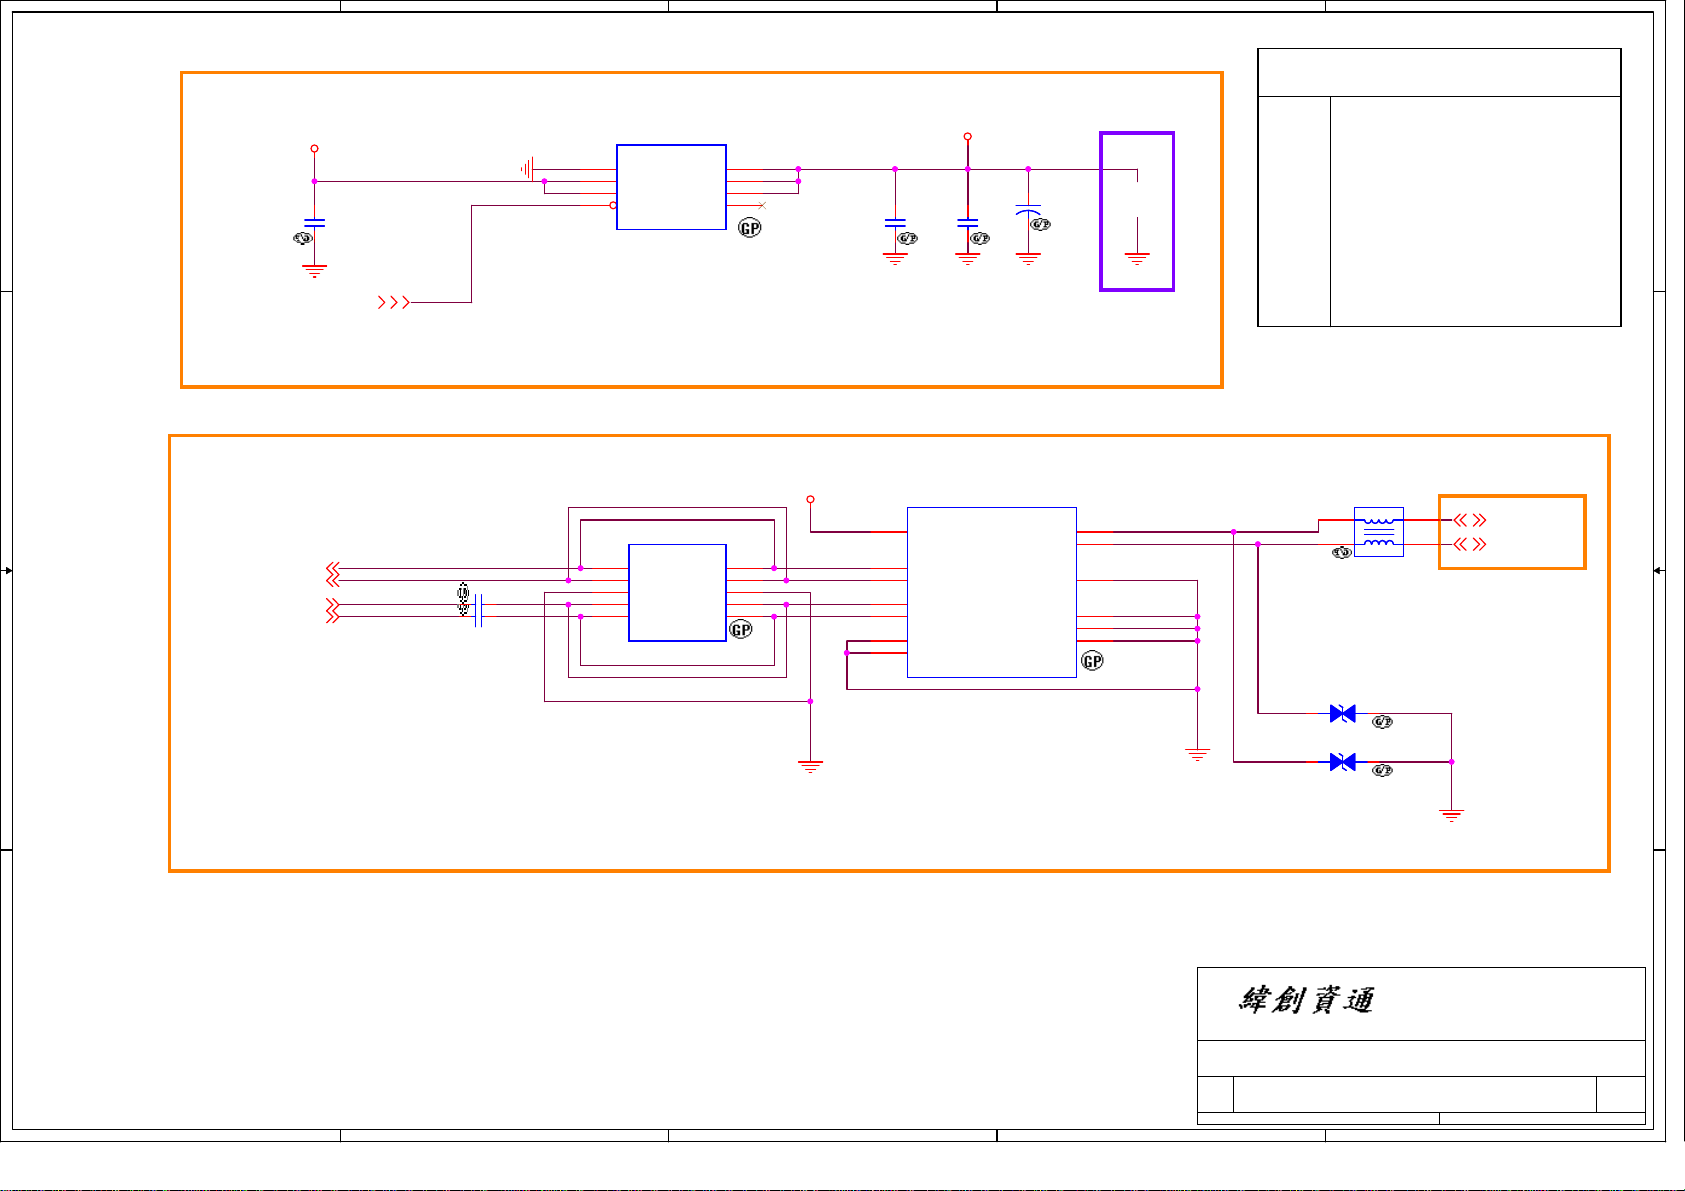Select the large IC block in lower circuit

pos(991,592)
